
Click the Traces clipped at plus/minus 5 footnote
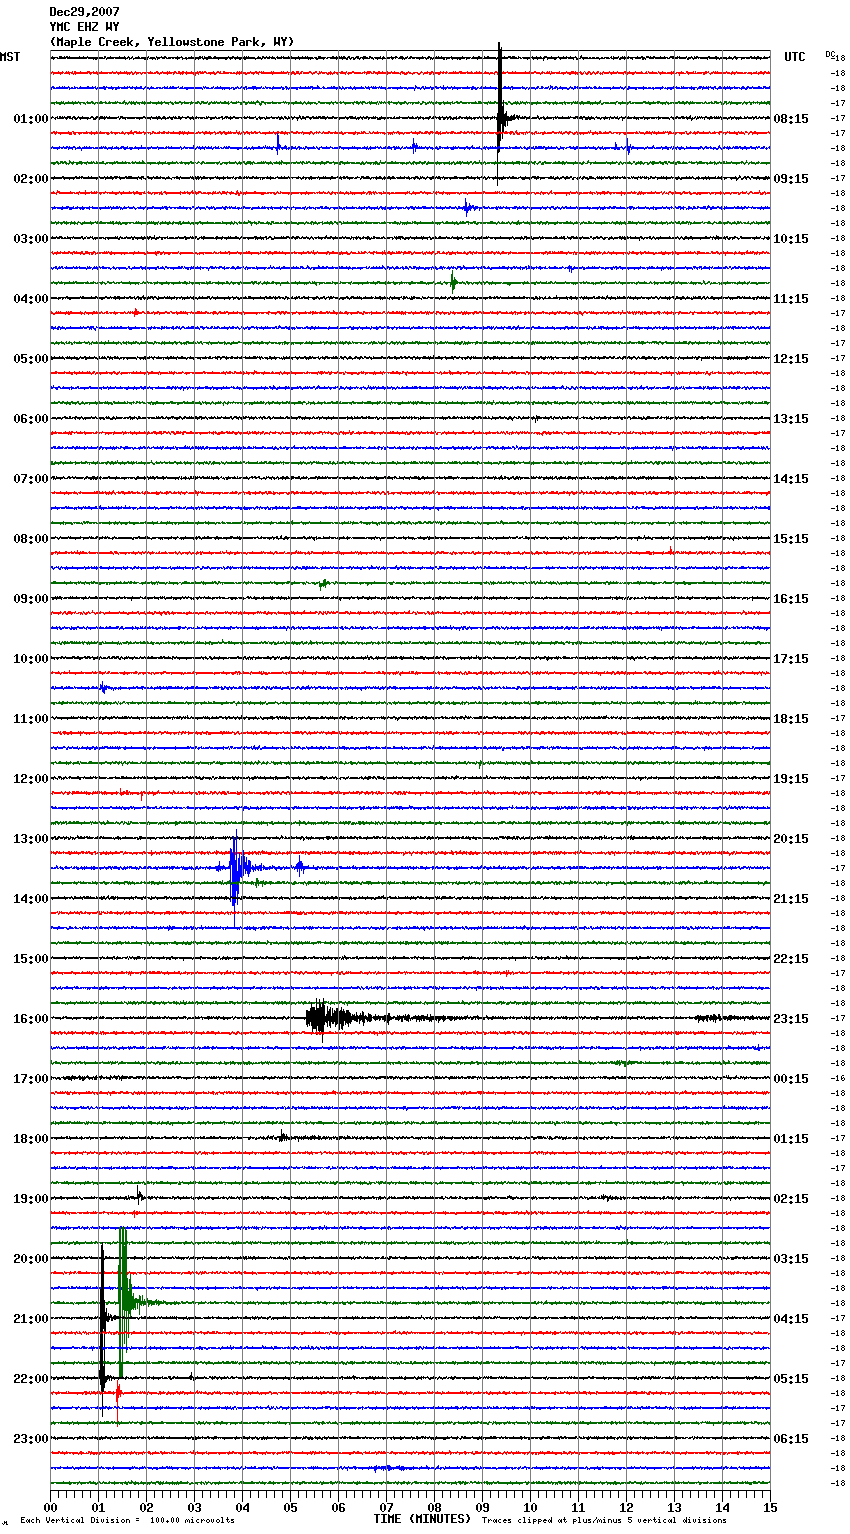point(604,1521)
